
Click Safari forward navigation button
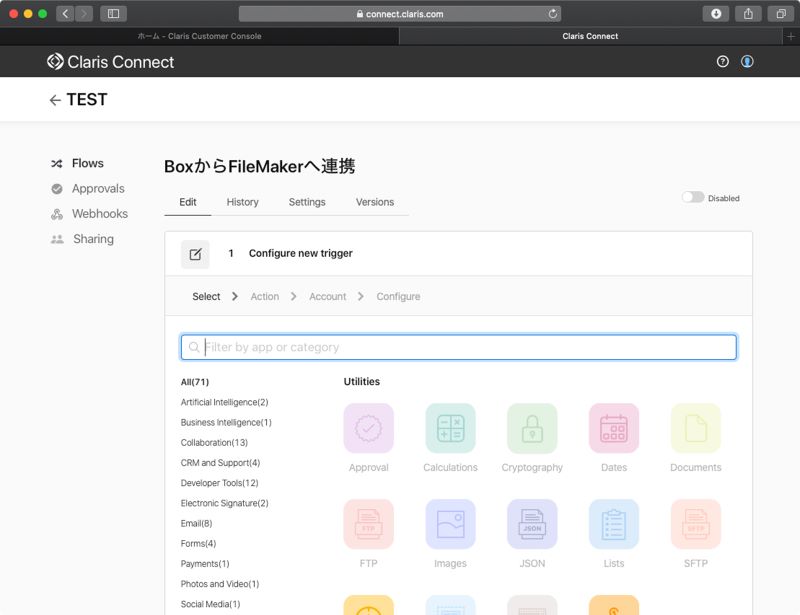pyautogui.click(x=84, y=14)
